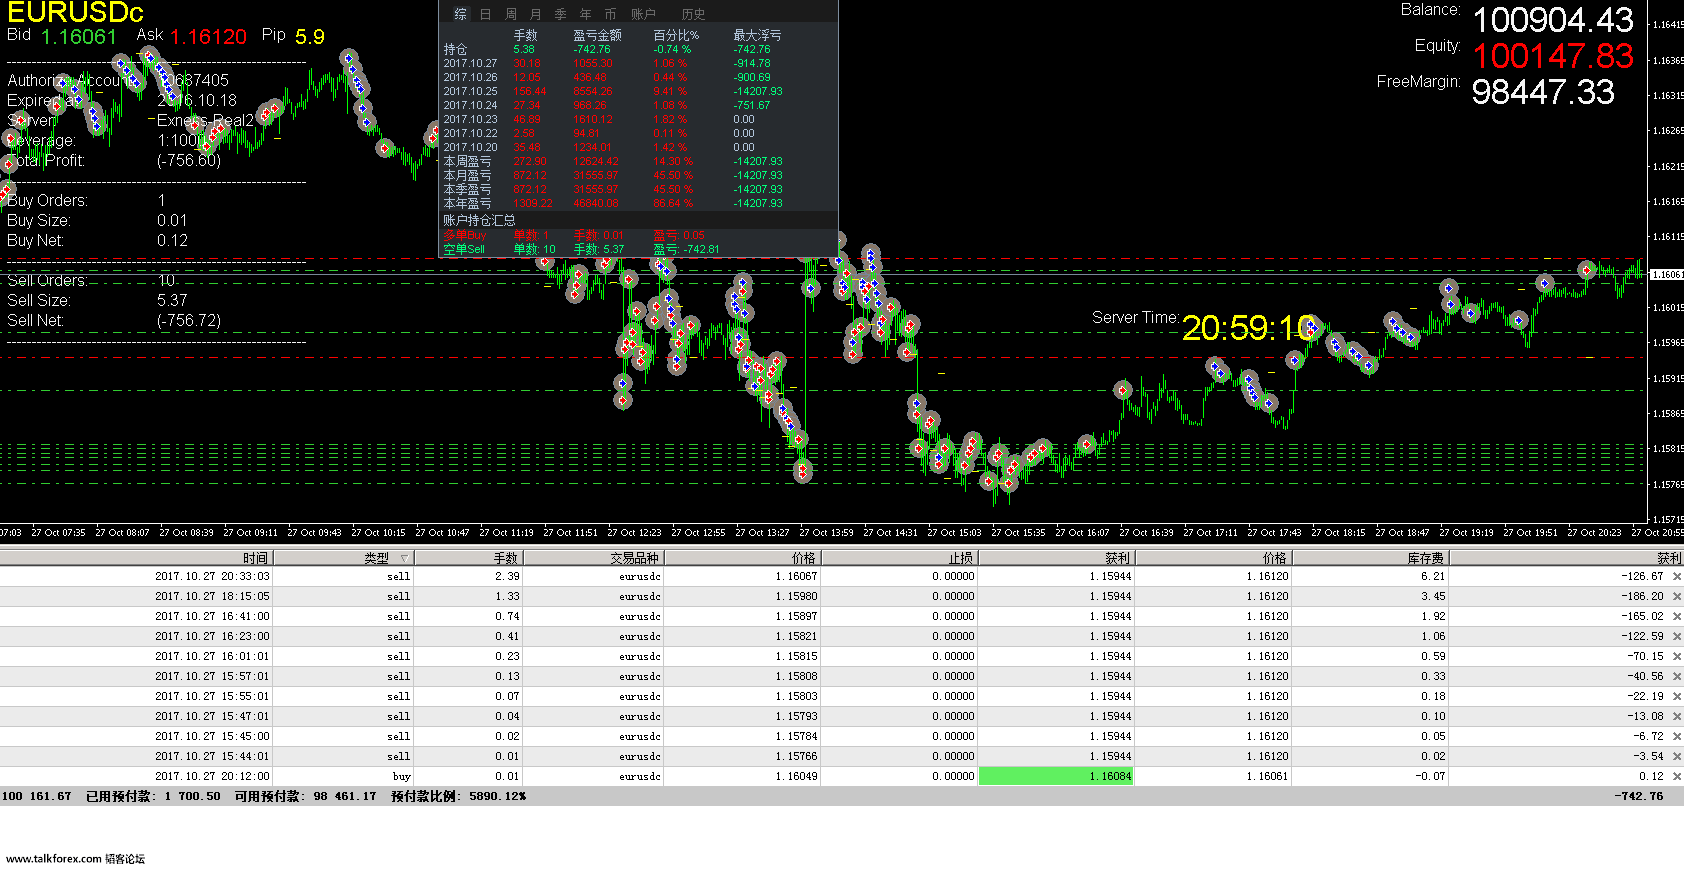Image resolution: width=1684 pixels, height=869 pixels.
Task: Click the FreeMargin value 98447.33
Action: pyautogui.click(x=1543, y=92)
